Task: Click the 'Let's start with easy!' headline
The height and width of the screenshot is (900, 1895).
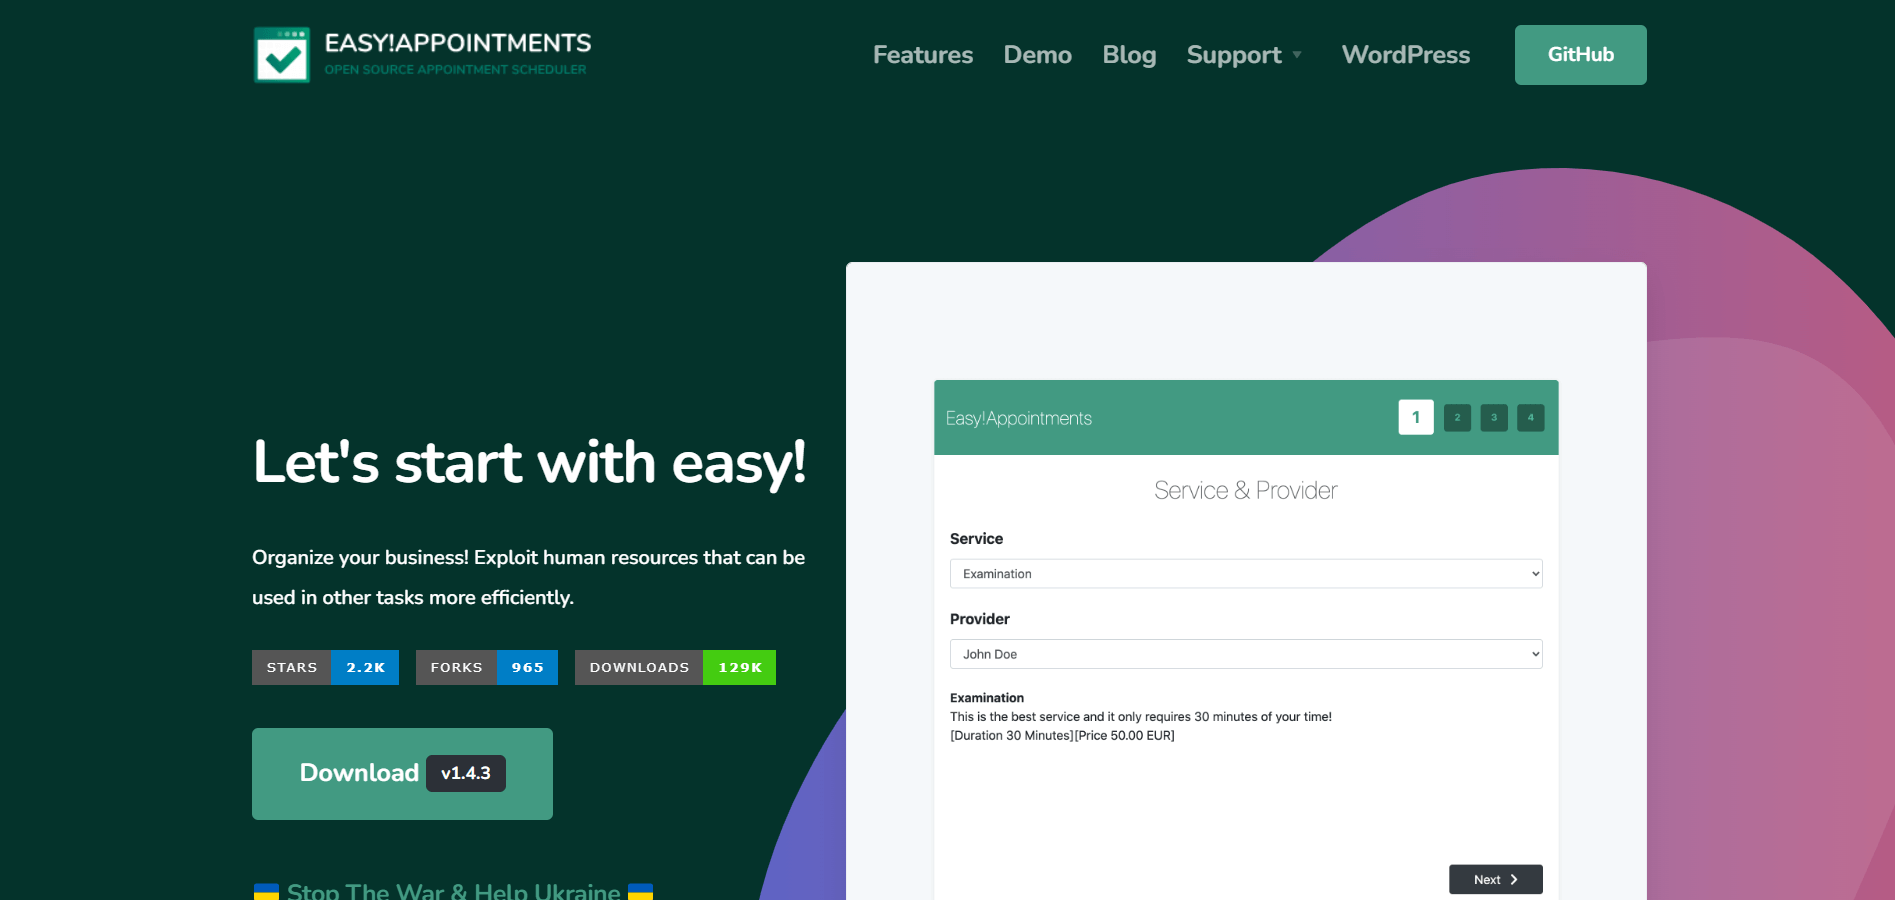Action: coord(530,462)
